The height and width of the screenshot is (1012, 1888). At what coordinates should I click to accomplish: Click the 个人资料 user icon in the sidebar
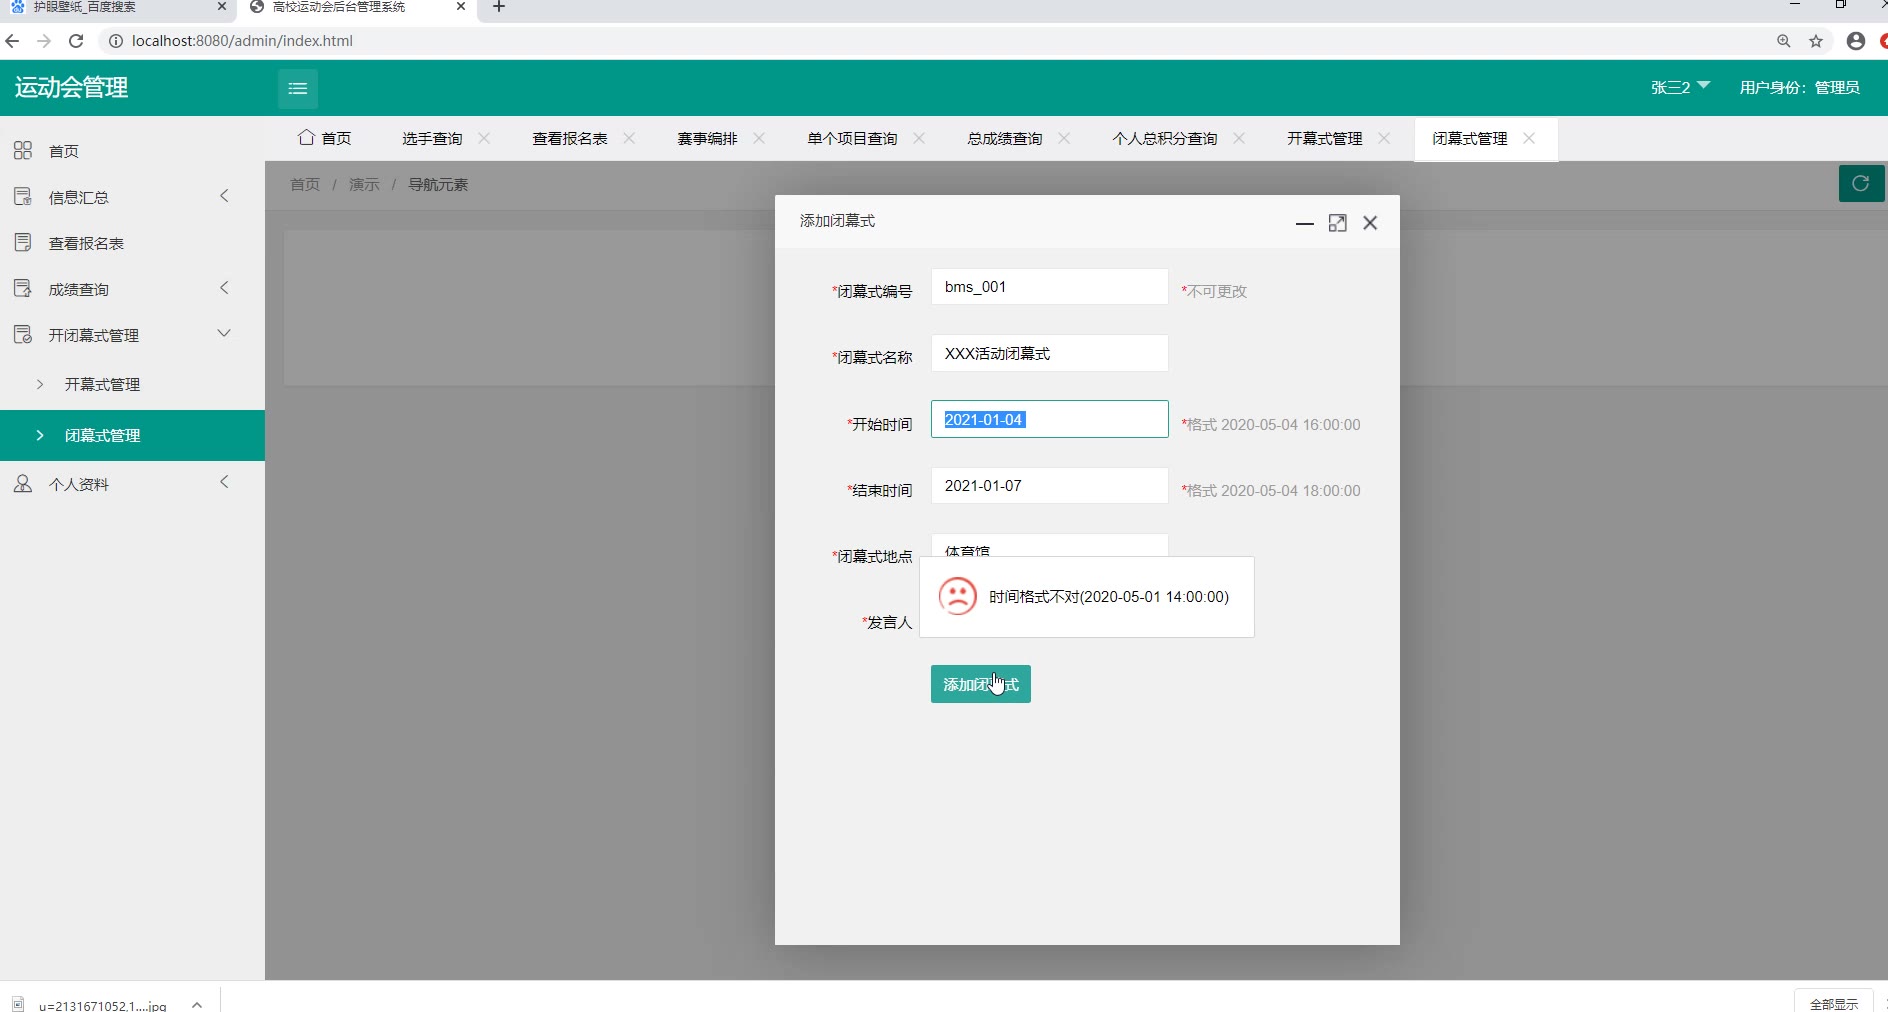click(23, 484)
